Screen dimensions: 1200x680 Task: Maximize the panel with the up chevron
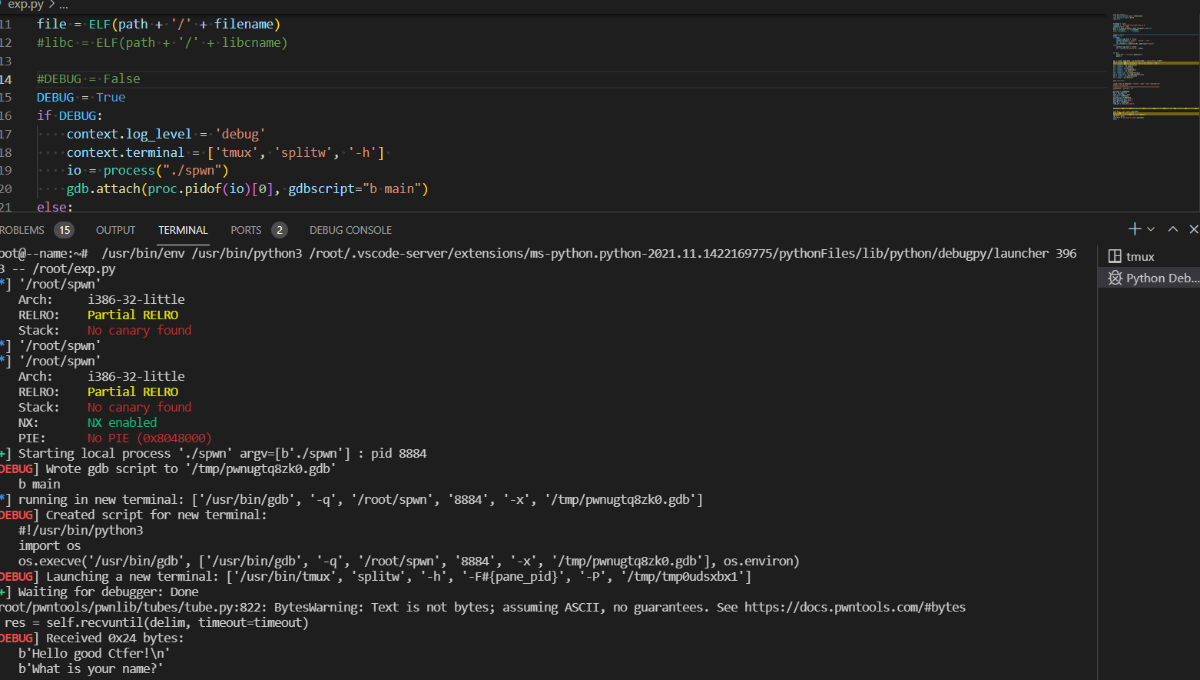(x=1173, y=229)
